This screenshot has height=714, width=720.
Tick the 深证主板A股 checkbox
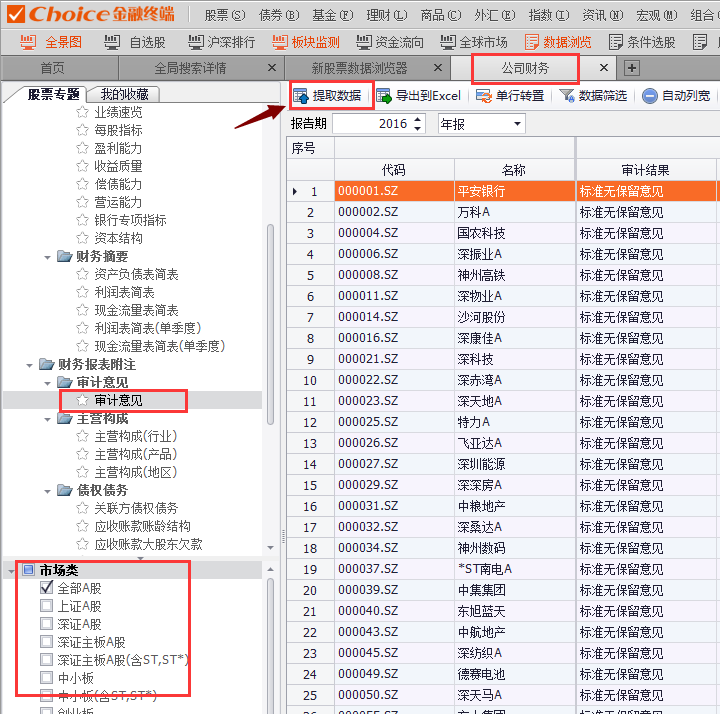[x=46, y=642]
